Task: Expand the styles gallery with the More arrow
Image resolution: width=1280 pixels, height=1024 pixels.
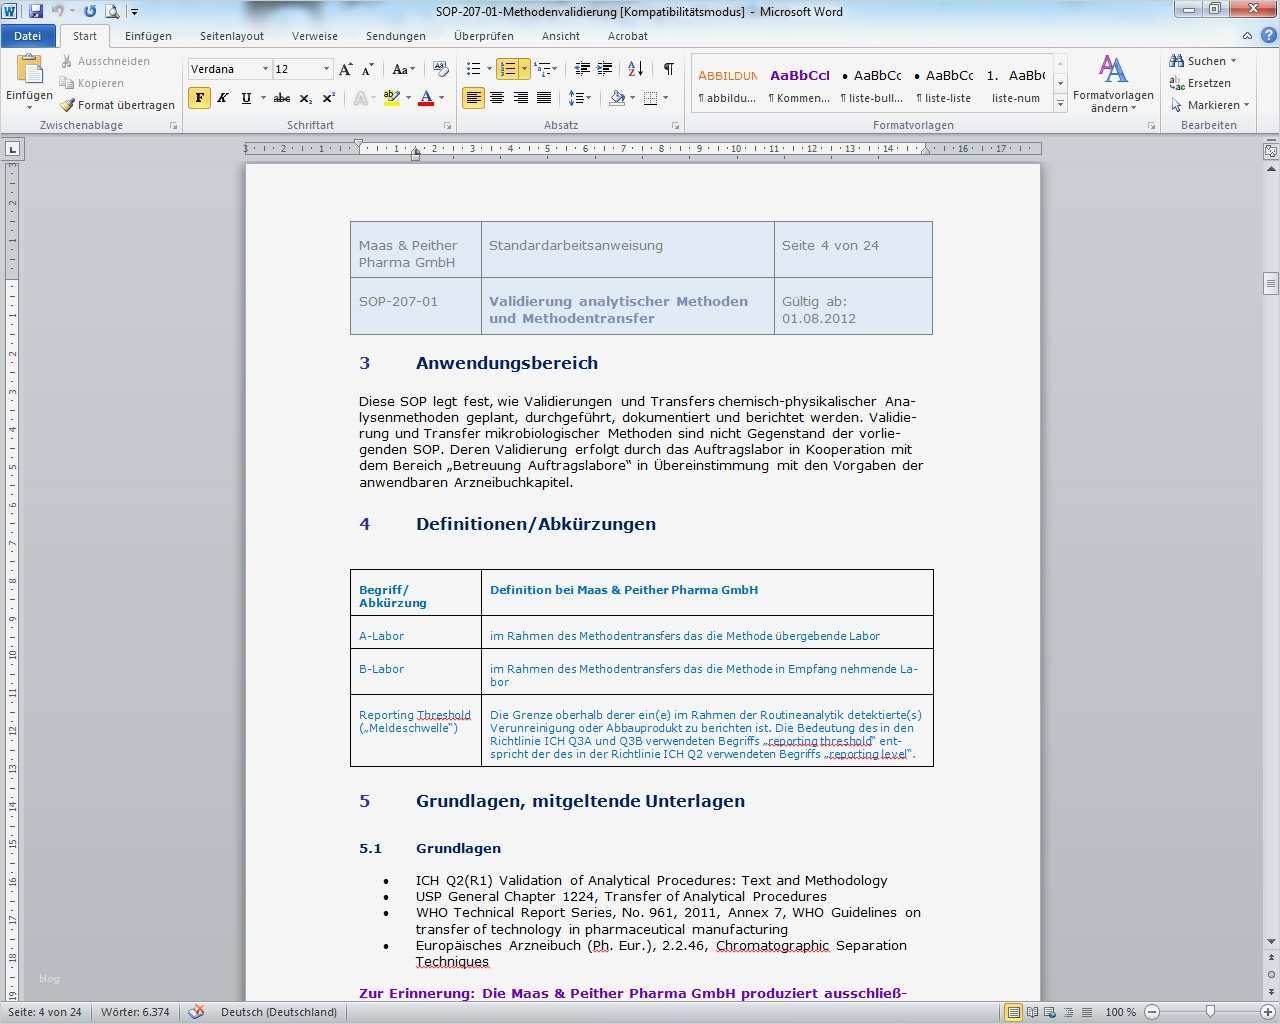Action: [x=1060, y=104]
